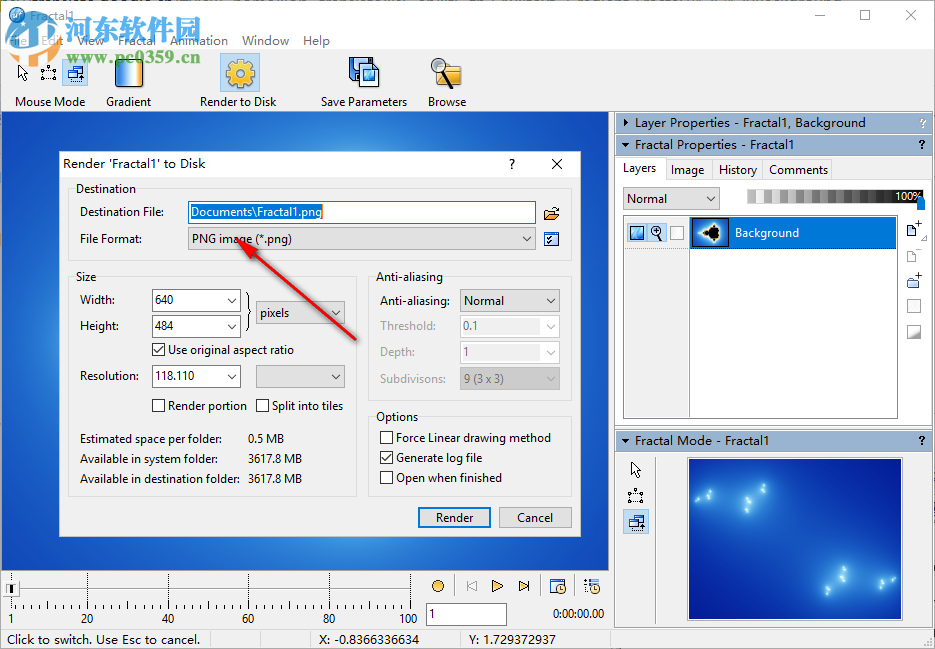Open Fractal Properties panel help
Screen dimensions: 935x649
(922, 144)
